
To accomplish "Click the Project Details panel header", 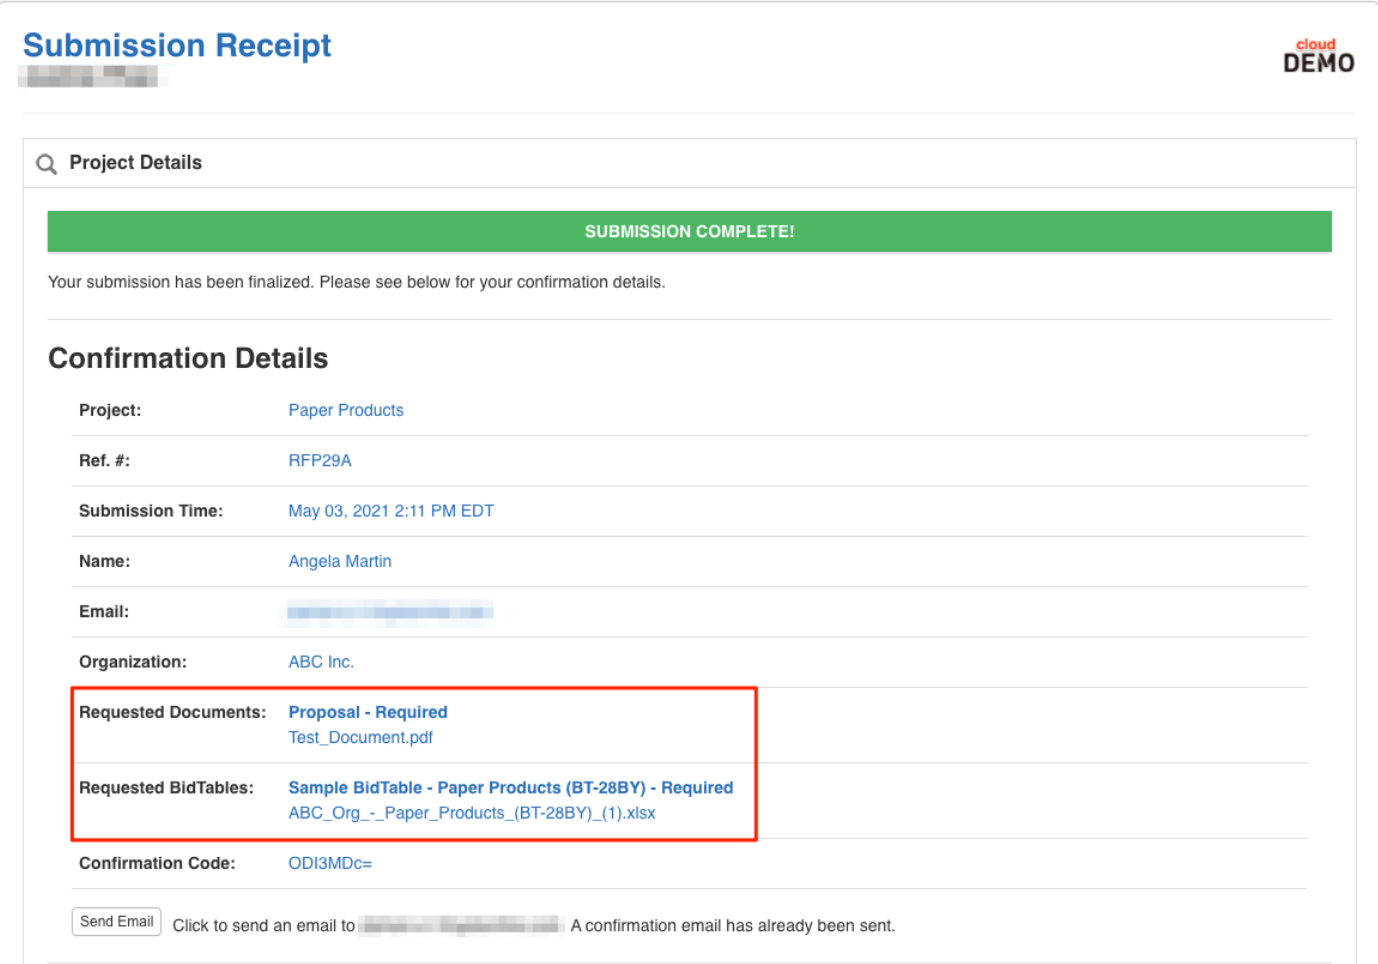I will point(690,163).
